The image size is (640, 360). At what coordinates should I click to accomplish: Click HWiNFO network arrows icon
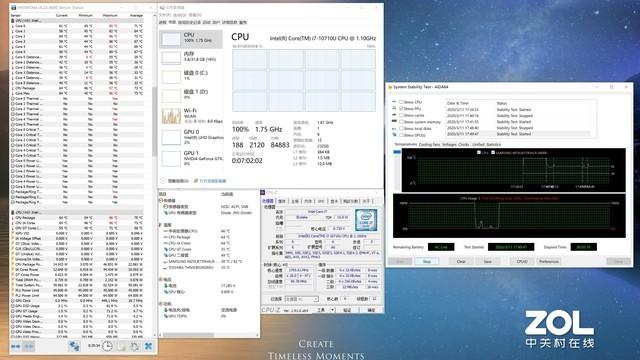(74, 346)
